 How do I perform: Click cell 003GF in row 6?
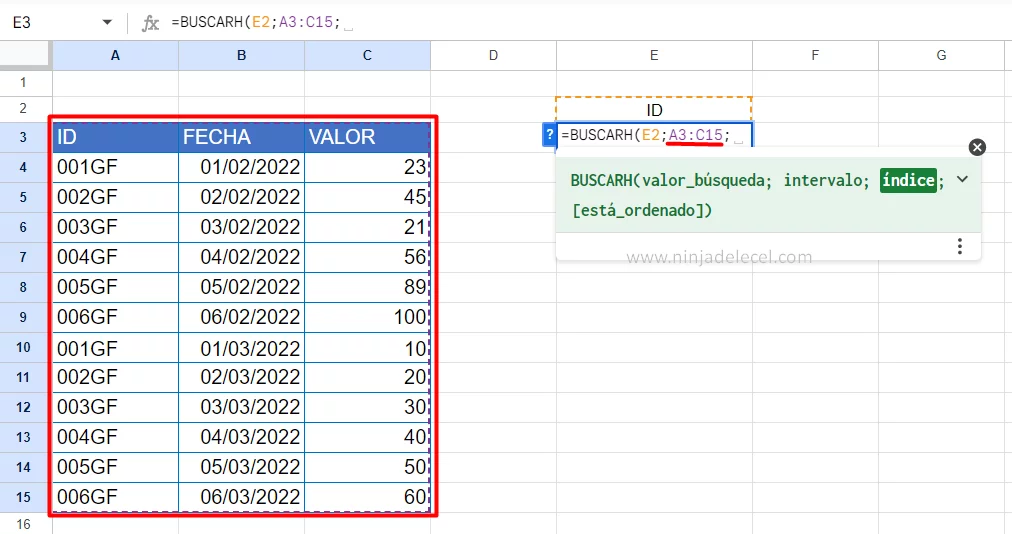116,227
